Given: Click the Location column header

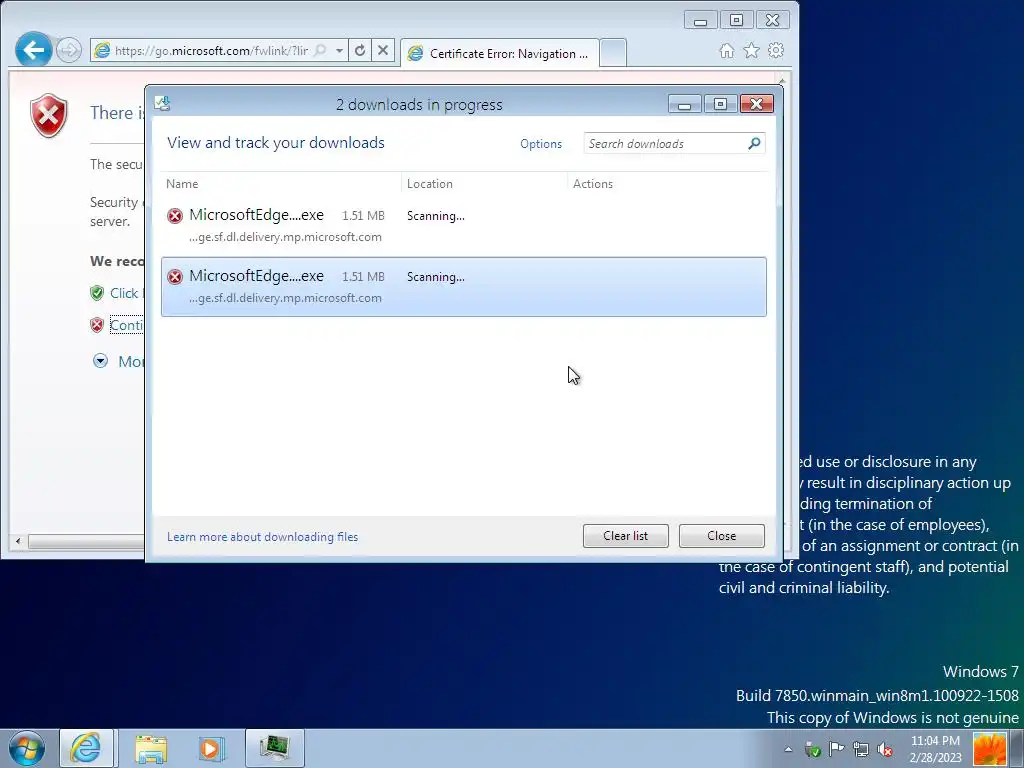Looking at the screenshot, I should pyautogui.click(x=430, y=184).
